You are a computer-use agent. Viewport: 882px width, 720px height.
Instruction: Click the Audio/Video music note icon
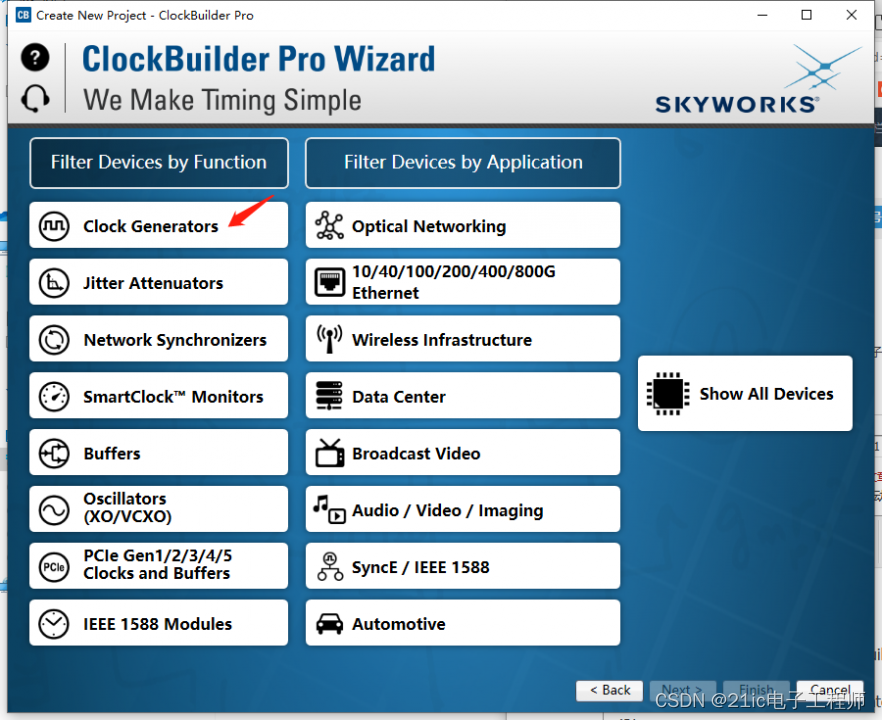click(330, 510)
